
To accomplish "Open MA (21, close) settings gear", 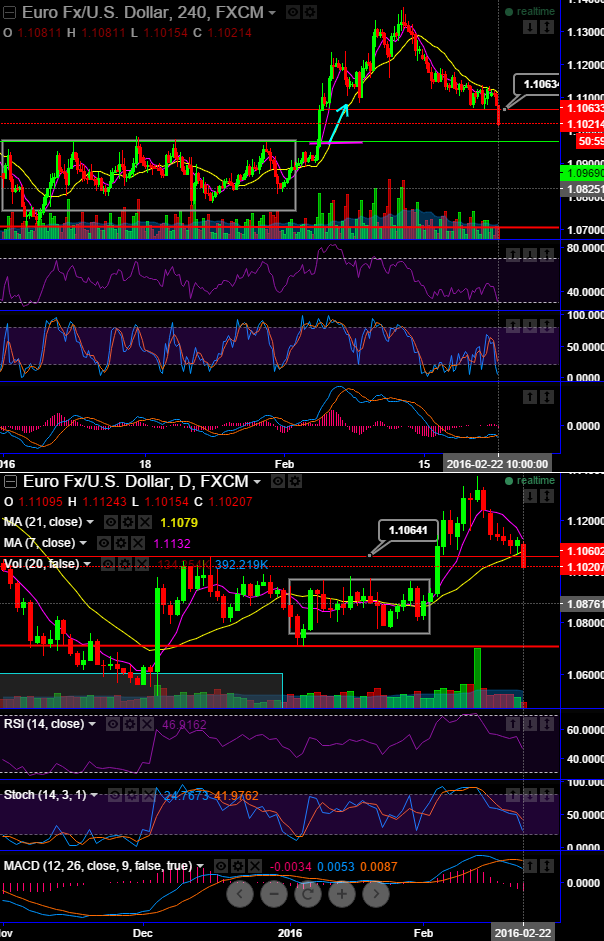I will 127,523.
